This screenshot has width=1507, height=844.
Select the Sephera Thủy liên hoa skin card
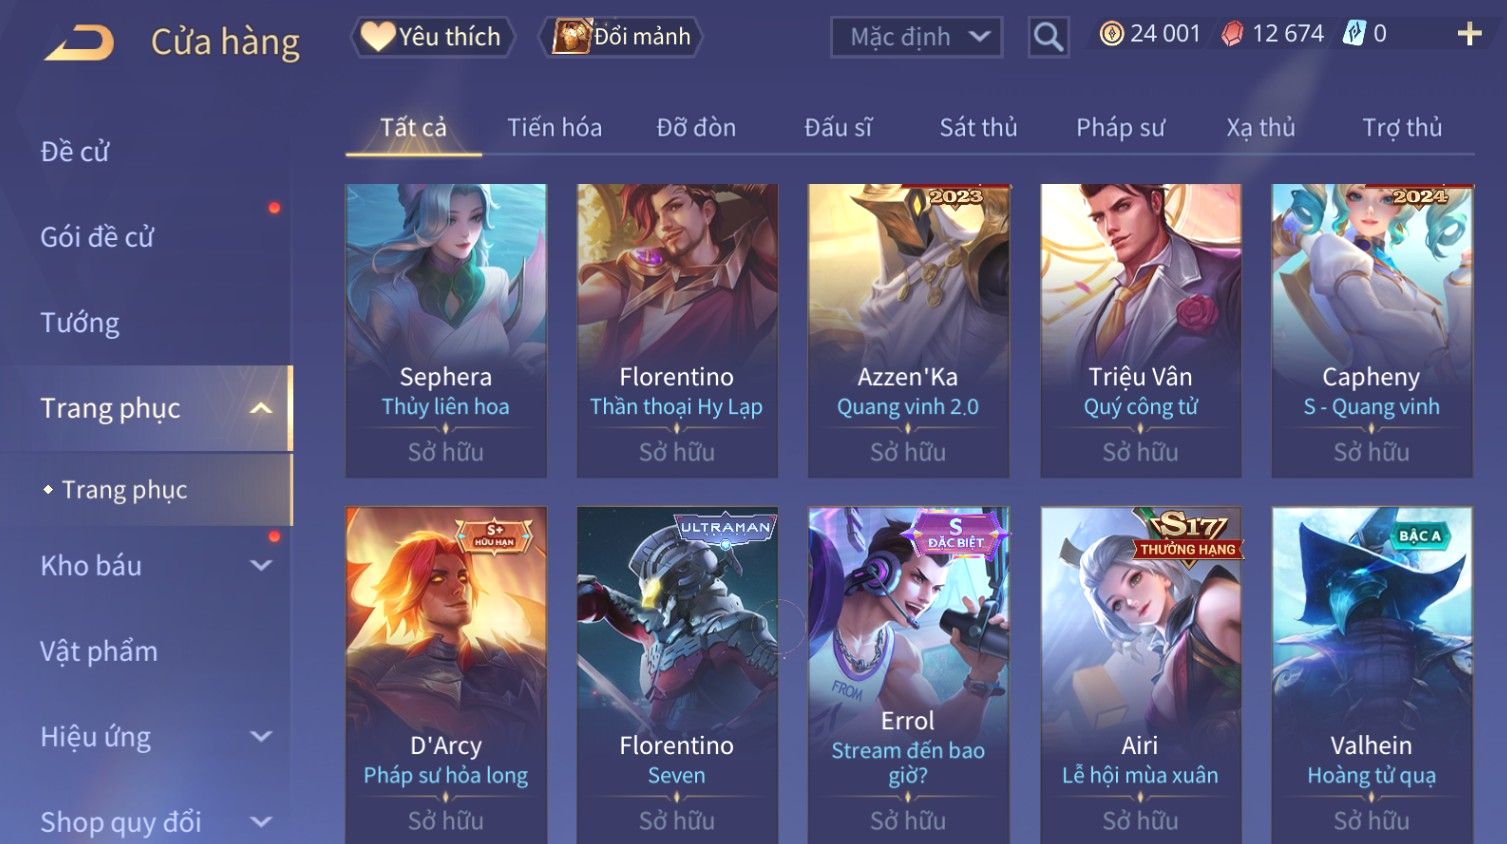click(x=446, y=330)
